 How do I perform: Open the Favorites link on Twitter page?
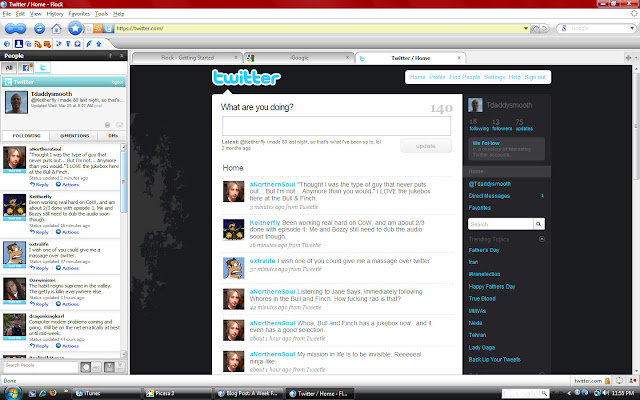click(x=480, y=208)
